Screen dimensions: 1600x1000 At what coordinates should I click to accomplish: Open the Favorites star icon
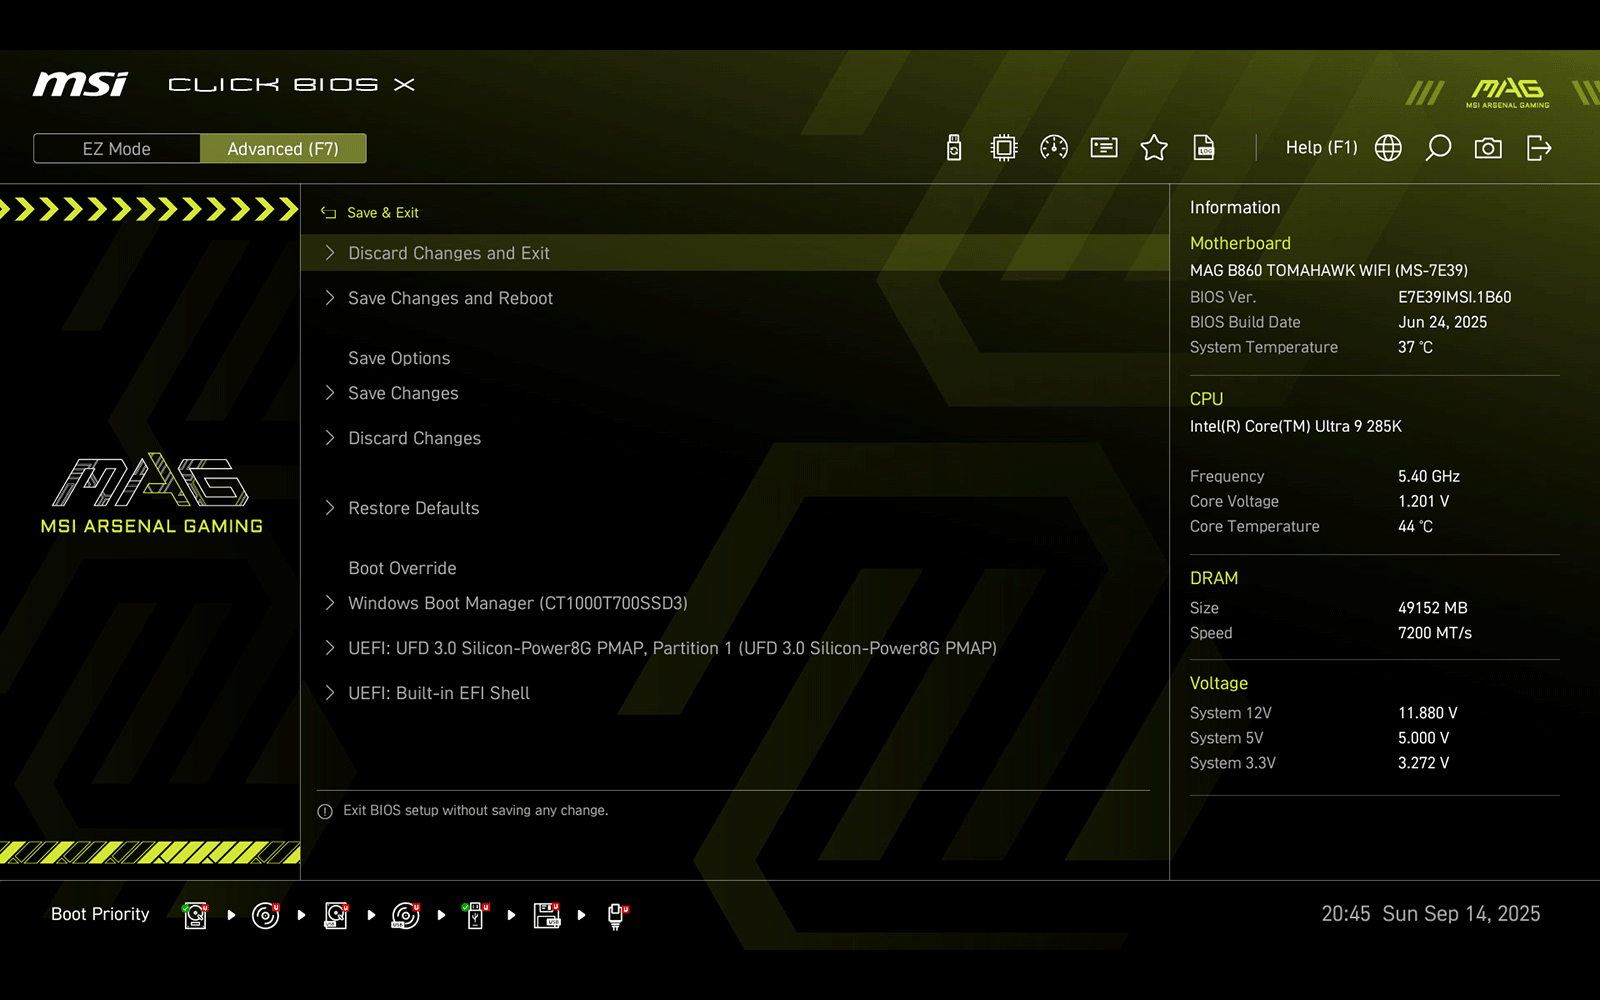1154,148
